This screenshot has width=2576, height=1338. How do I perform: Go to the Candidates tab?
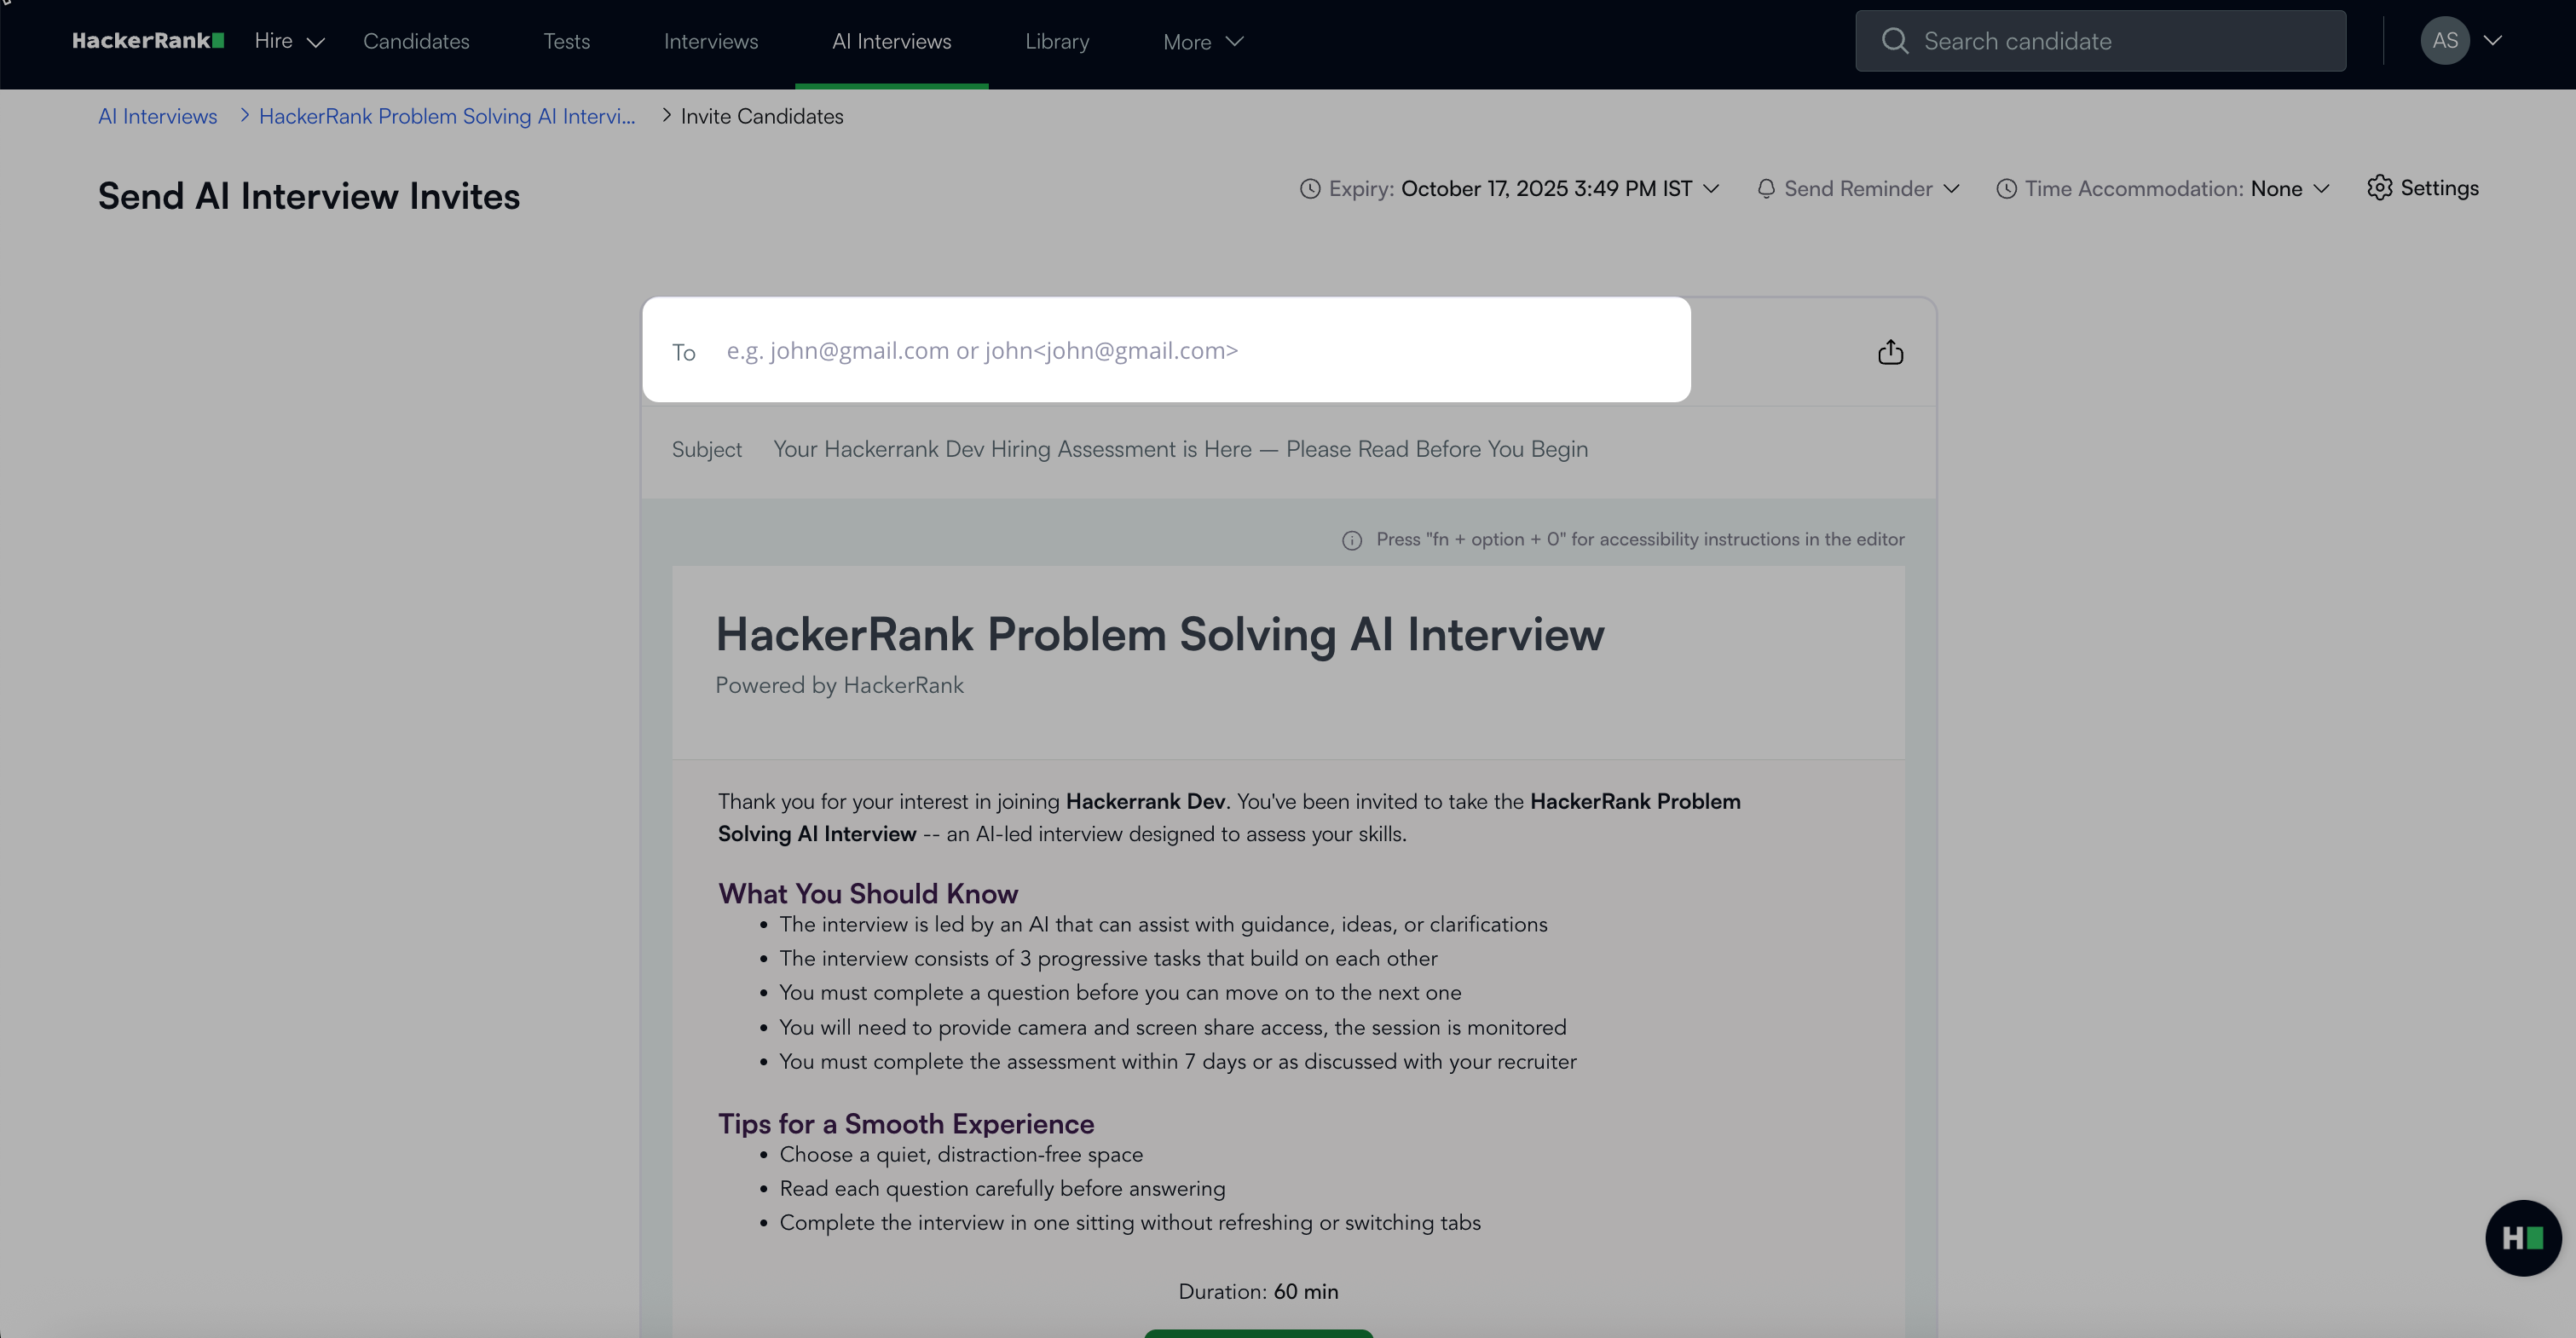(416, 41)
